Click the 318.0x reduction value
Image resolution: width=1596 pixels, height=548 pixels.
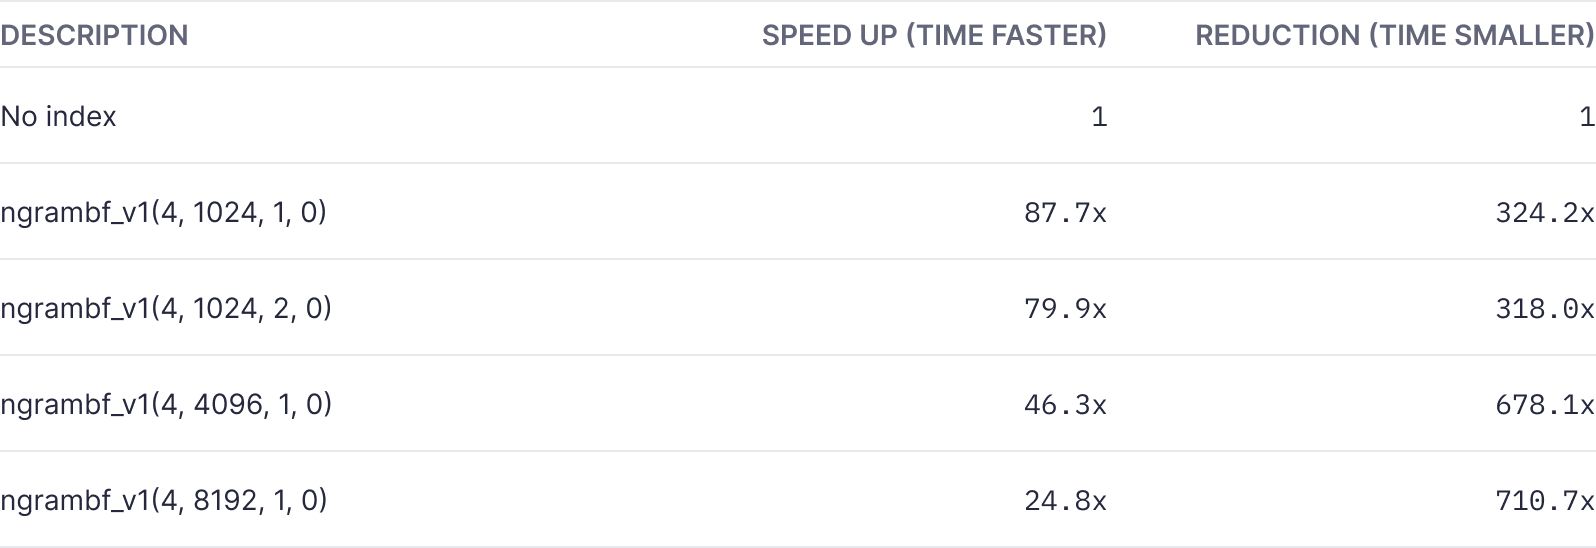[1544, 308]
